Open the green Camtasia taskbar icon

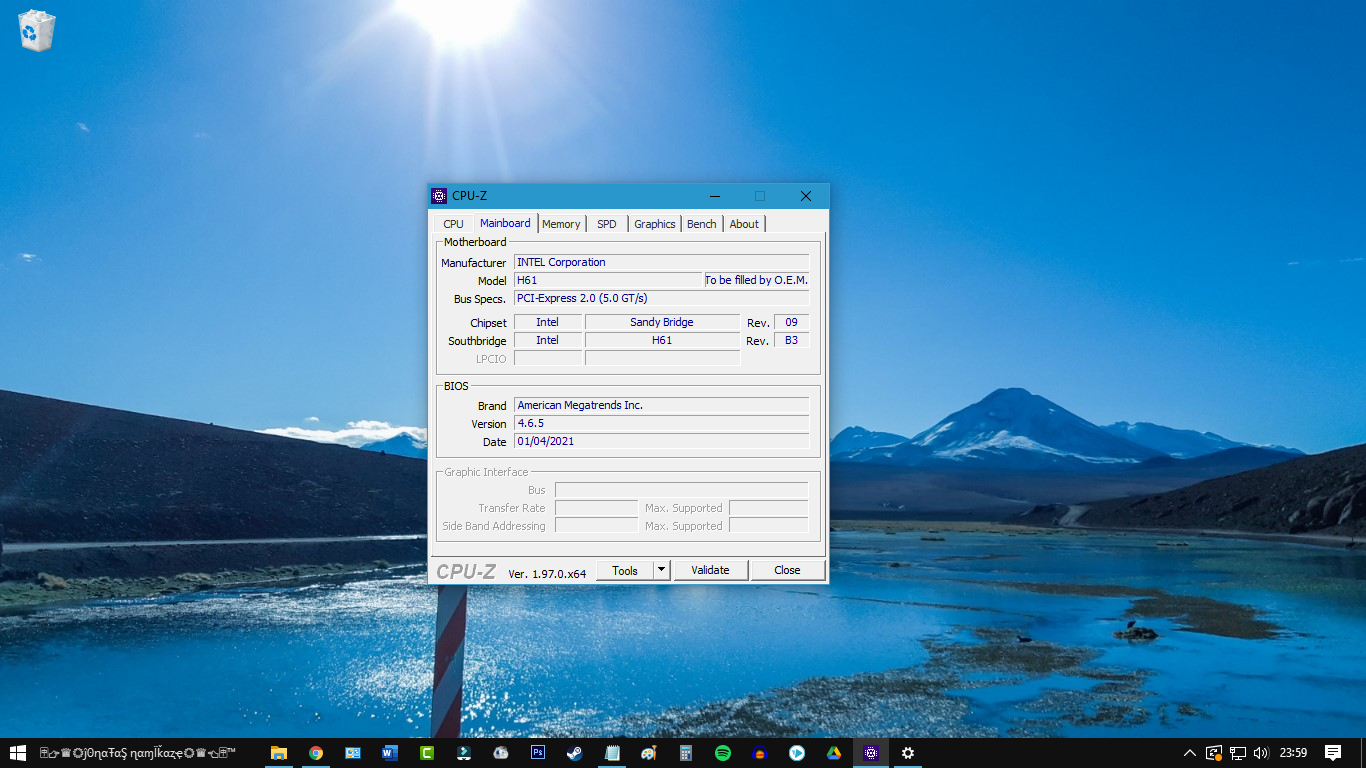point(427,753)
